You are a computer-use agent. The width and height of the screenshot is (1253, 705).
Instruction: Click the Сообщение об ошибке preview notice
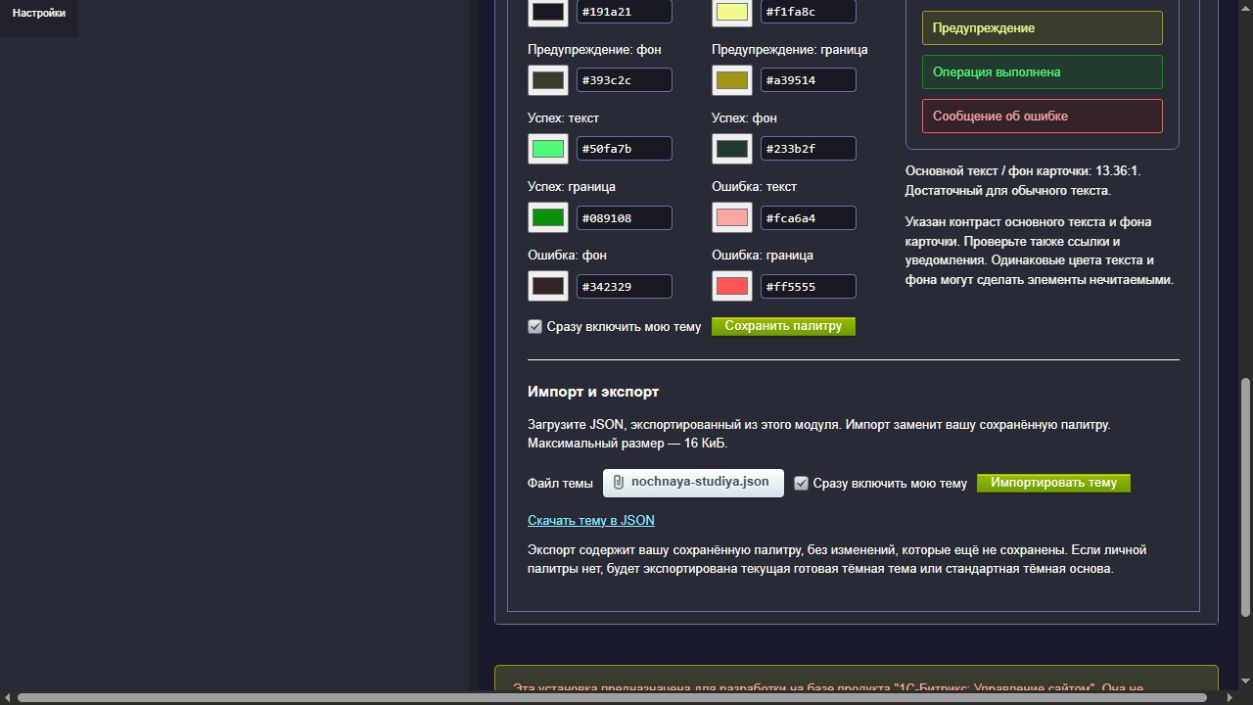(x=1042, y=116)
